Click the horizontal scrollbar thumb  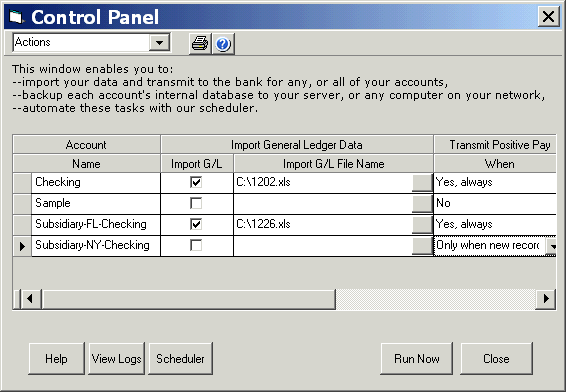pos(189,299)
